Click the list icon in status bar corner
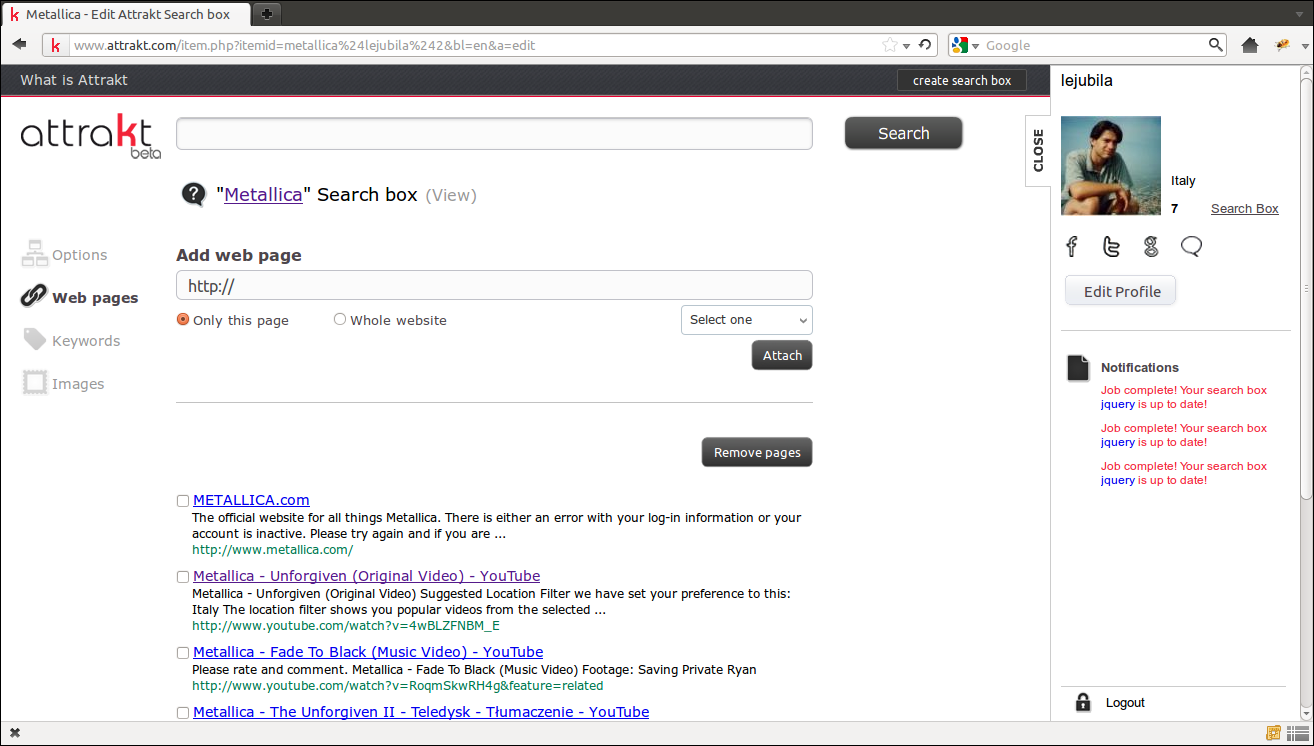Viewport: 1314px width, 746px height. 1297,733
